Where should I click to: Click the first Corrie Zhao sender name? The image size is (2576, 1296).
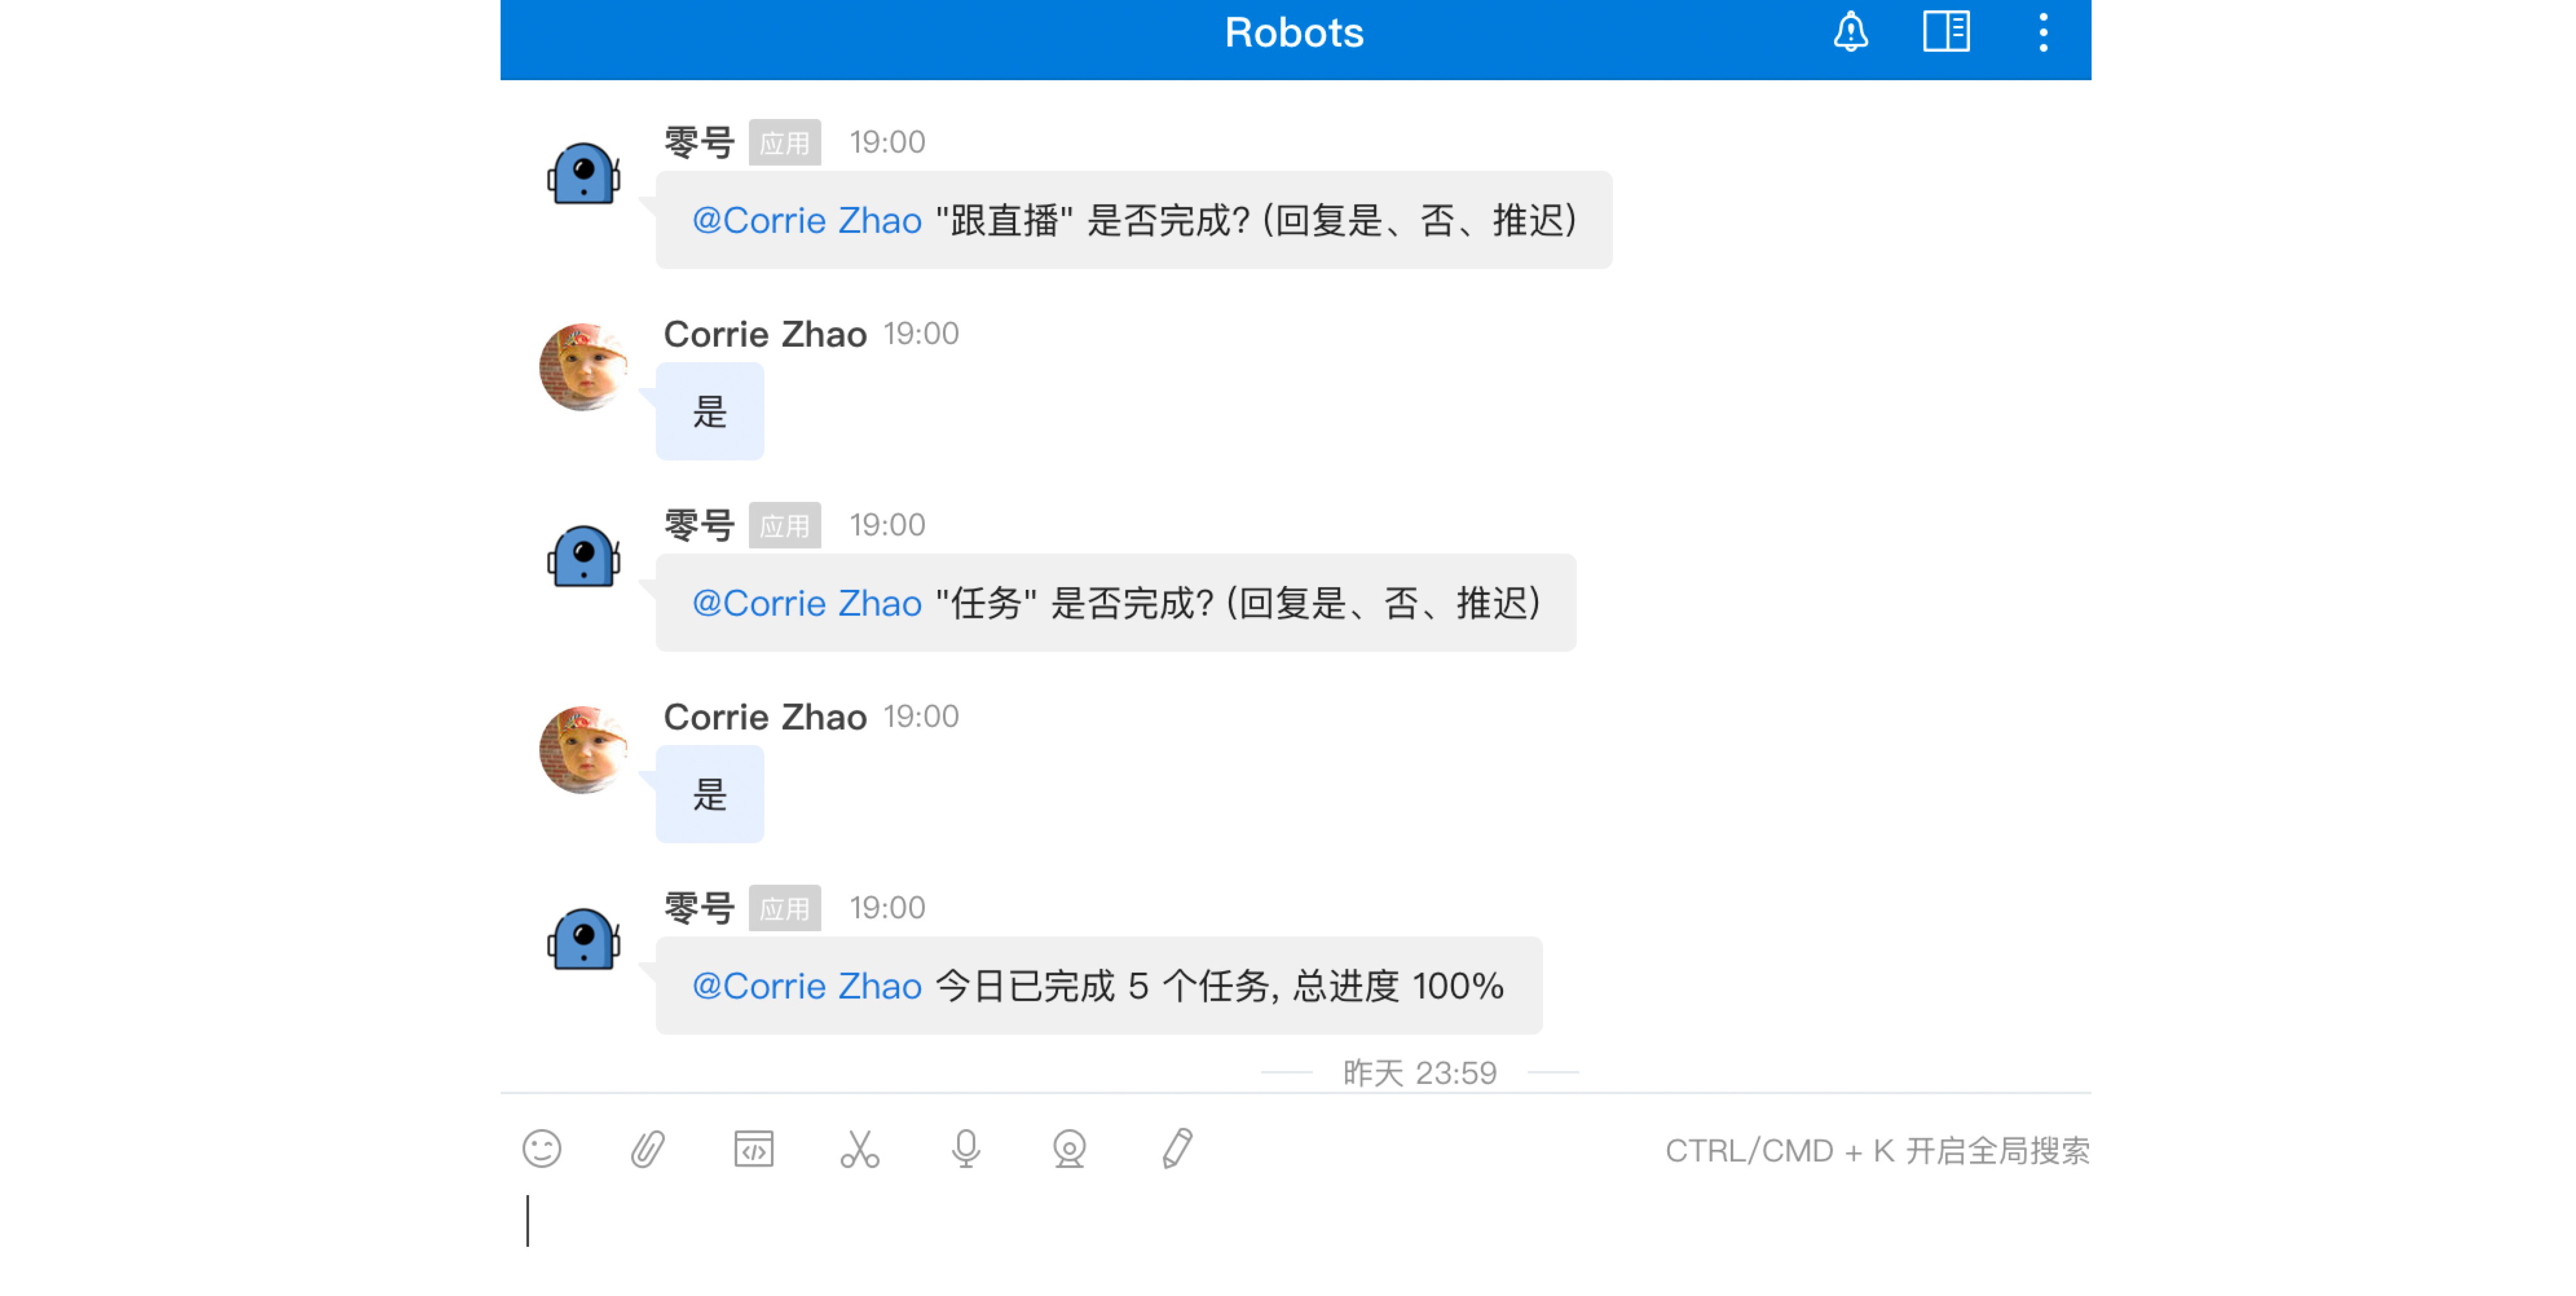765,334
